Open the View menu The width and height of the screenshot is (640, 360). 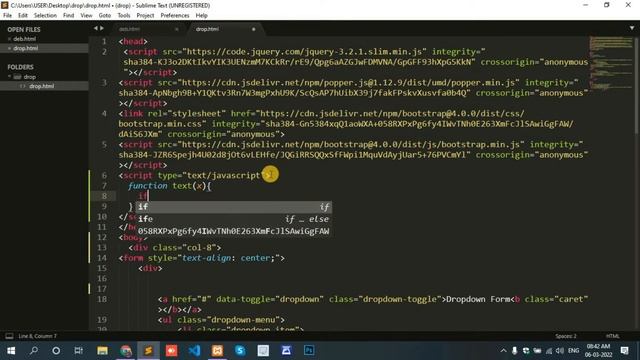click(86, 16)
